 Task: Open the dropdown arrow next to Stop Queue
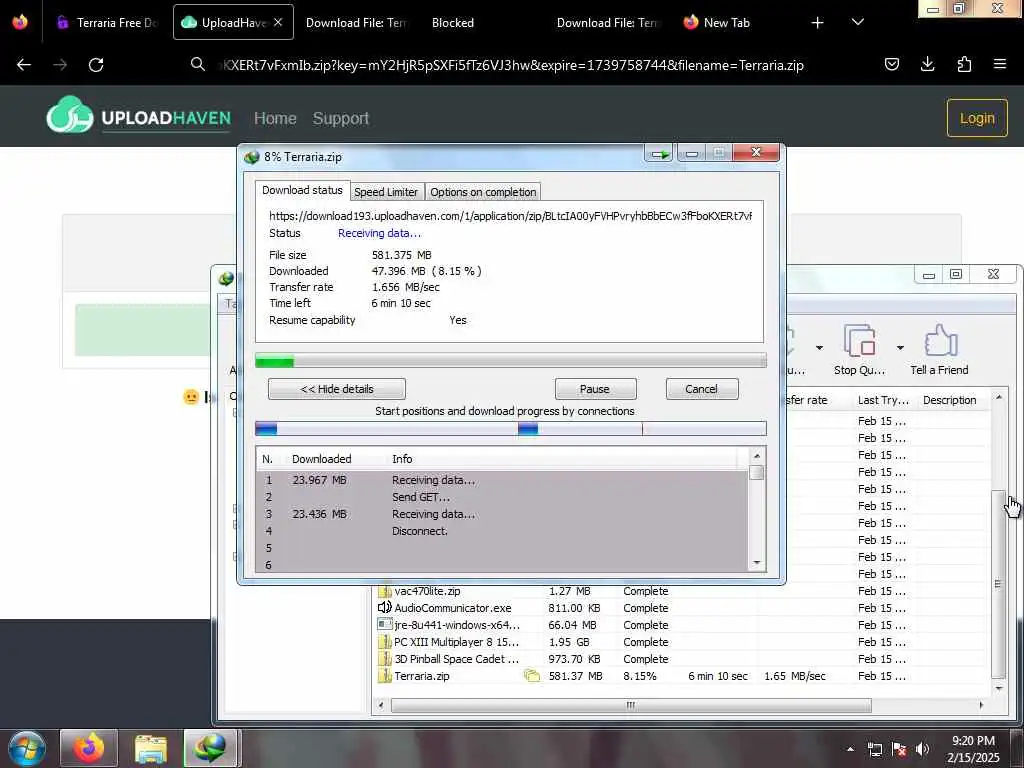click(x=900, y=347)
